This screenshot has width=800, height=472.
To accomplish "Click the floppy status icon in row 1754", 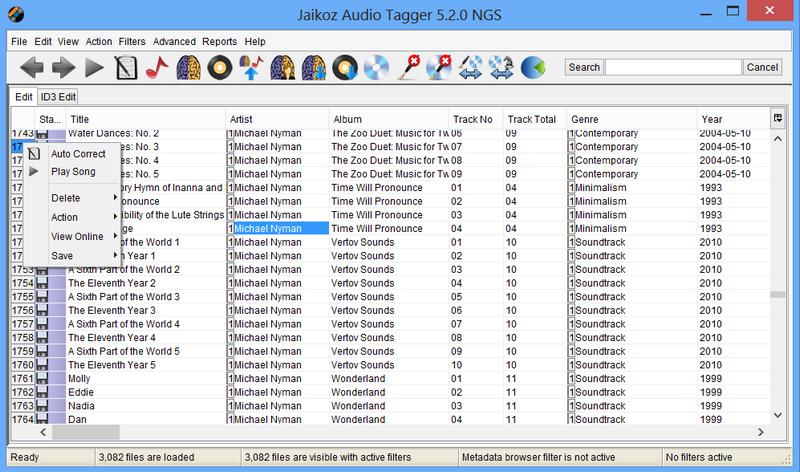I will (x=42, y=283).
